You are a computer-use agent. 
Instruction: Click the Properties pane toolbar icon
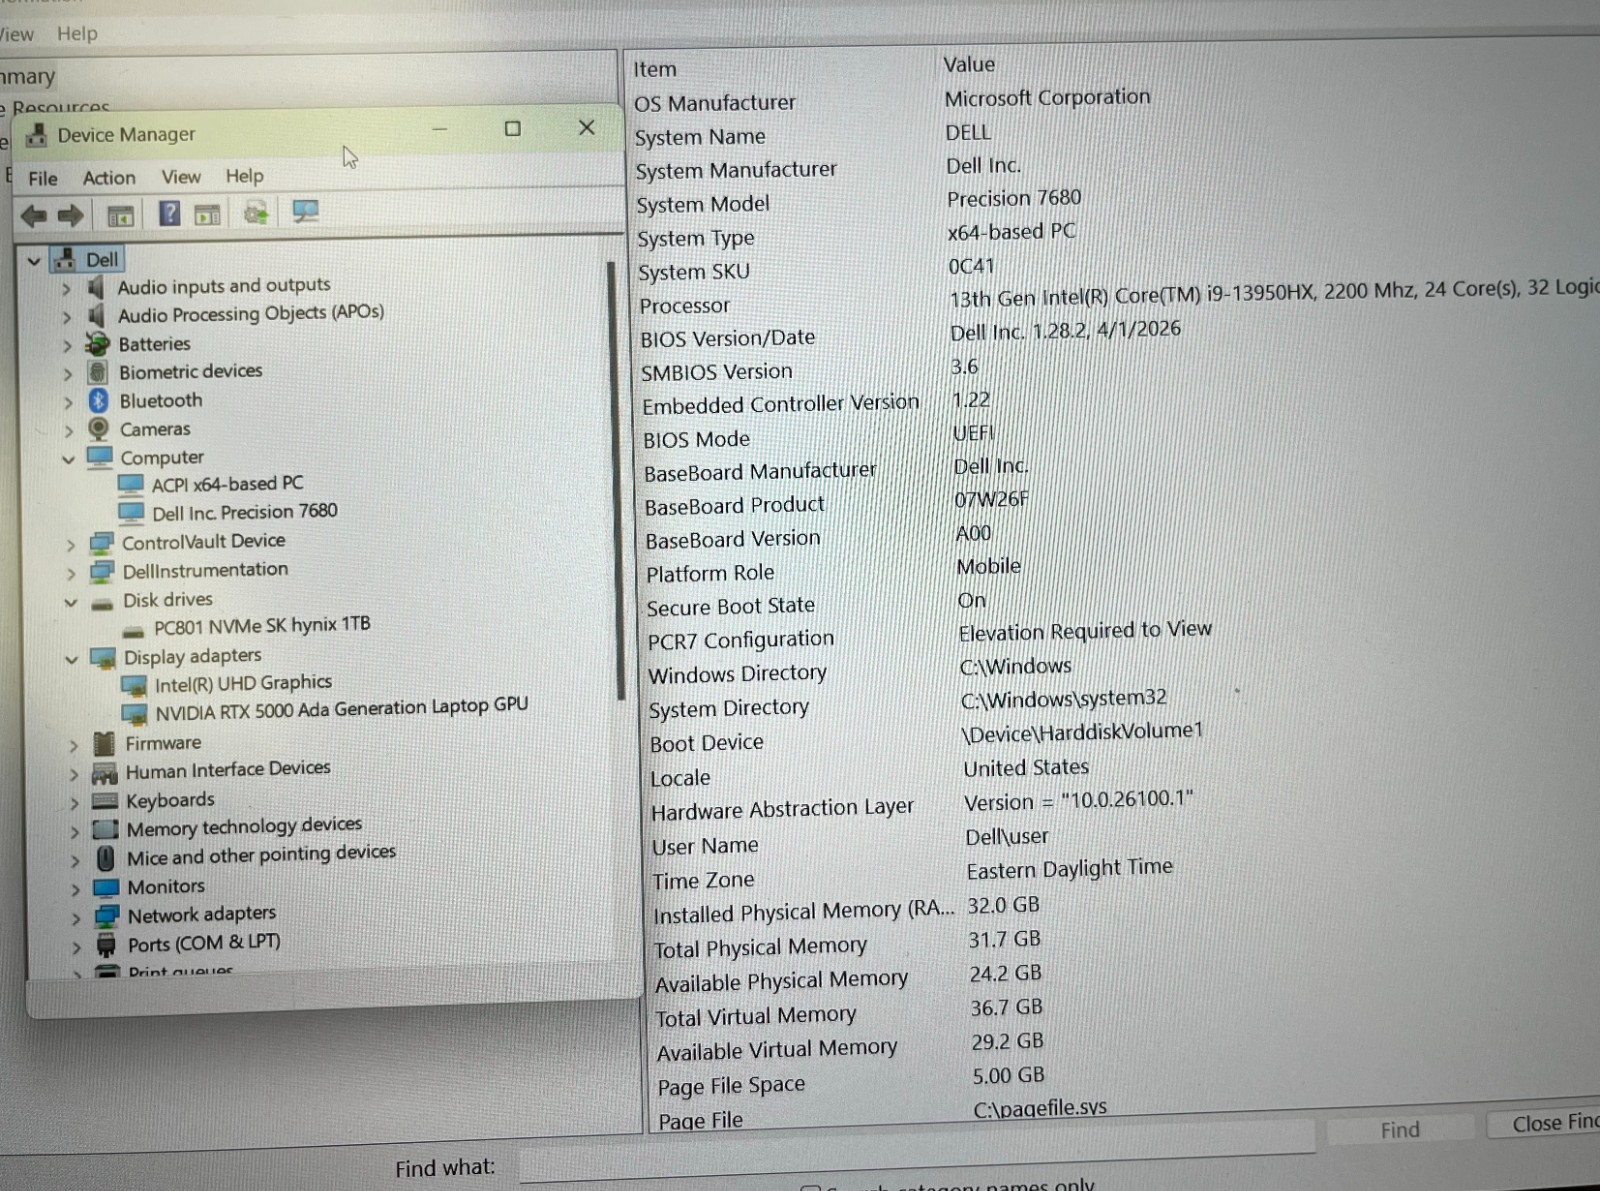pos(208,213)
